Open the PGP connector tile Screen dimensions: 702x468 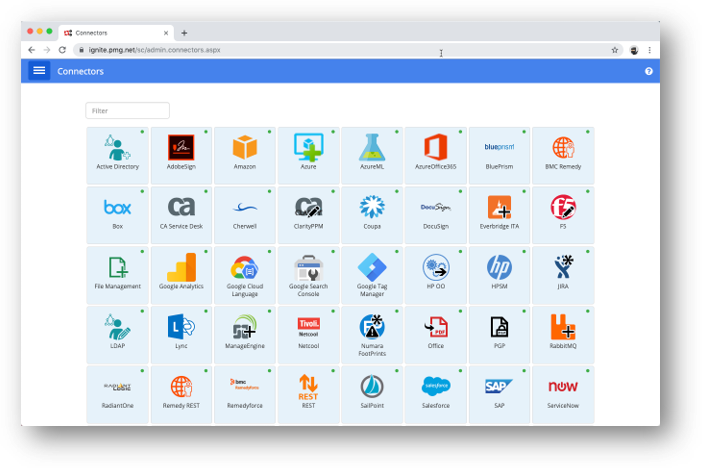click(x=499, y=335)
